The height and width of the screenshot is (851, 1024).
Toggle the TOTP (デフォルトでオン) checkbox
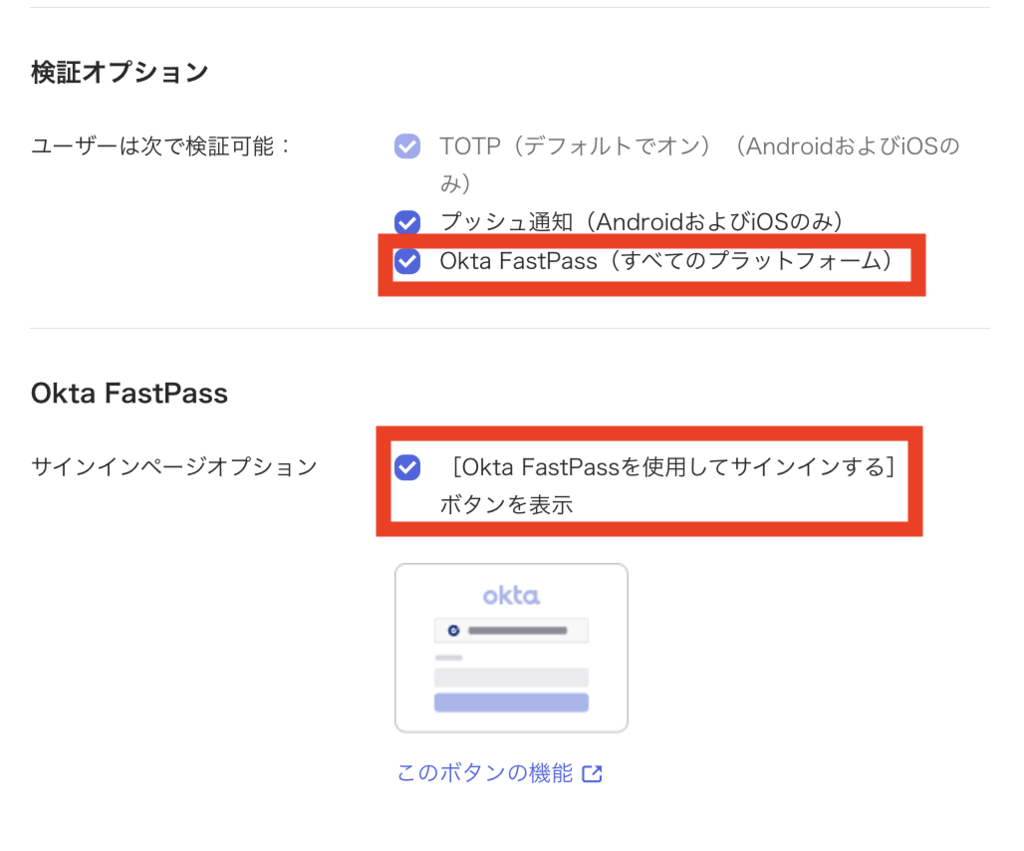point(407,146)
